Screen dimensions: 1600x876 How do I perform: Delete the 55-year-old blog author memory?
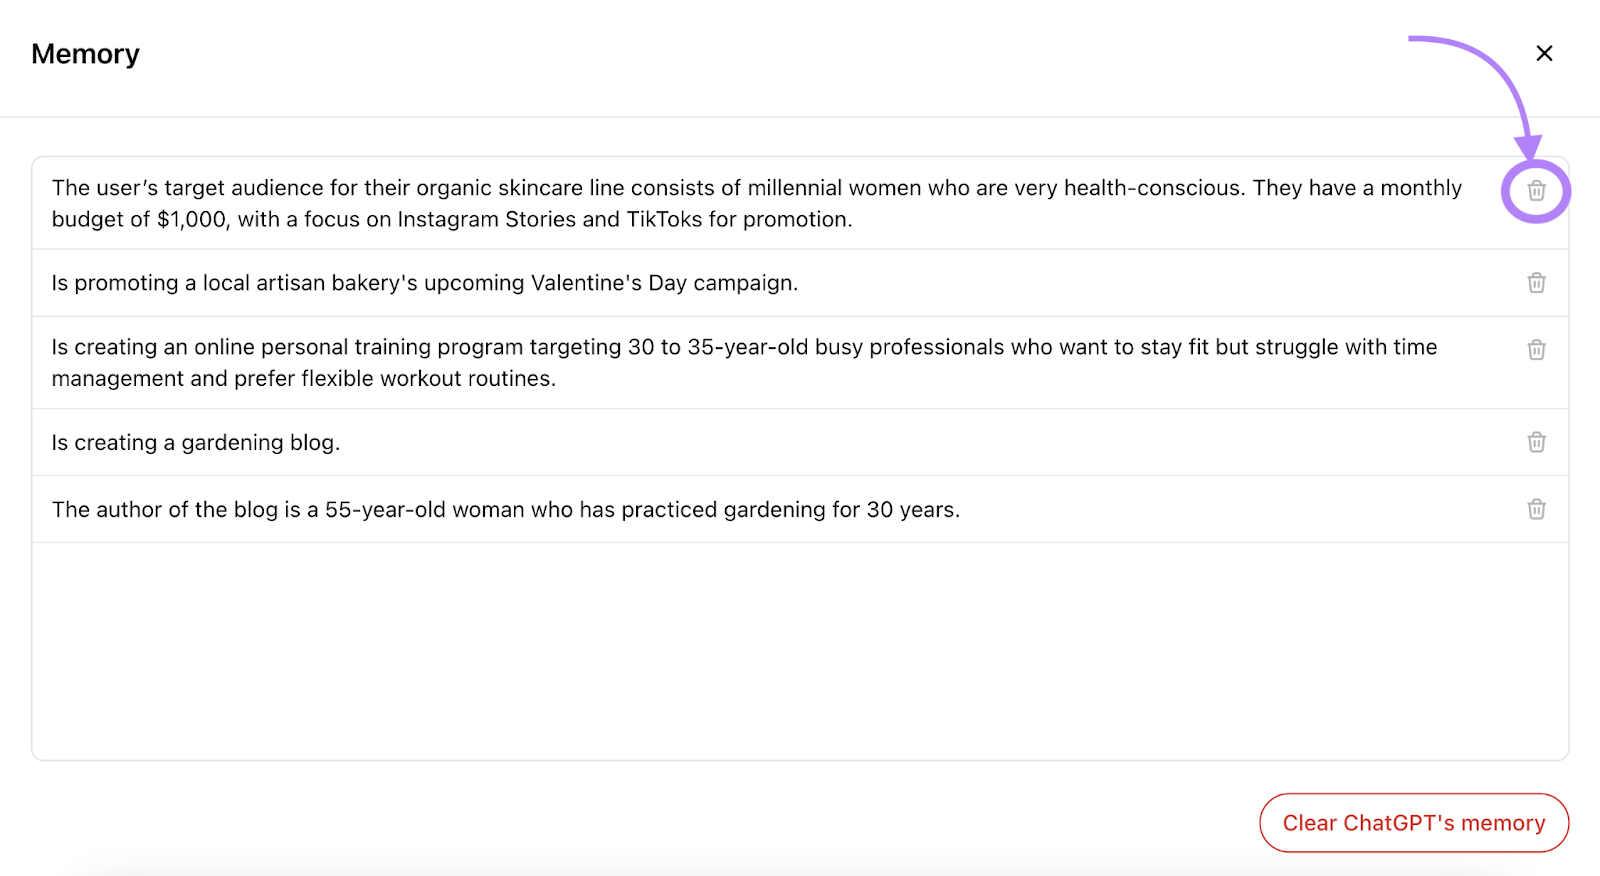point(1536,509)
